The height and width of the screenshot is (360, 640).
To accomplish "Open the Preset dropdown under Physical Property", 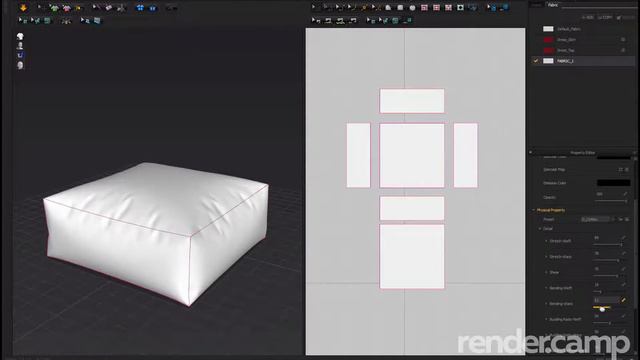I will click(x=597, y=220).
